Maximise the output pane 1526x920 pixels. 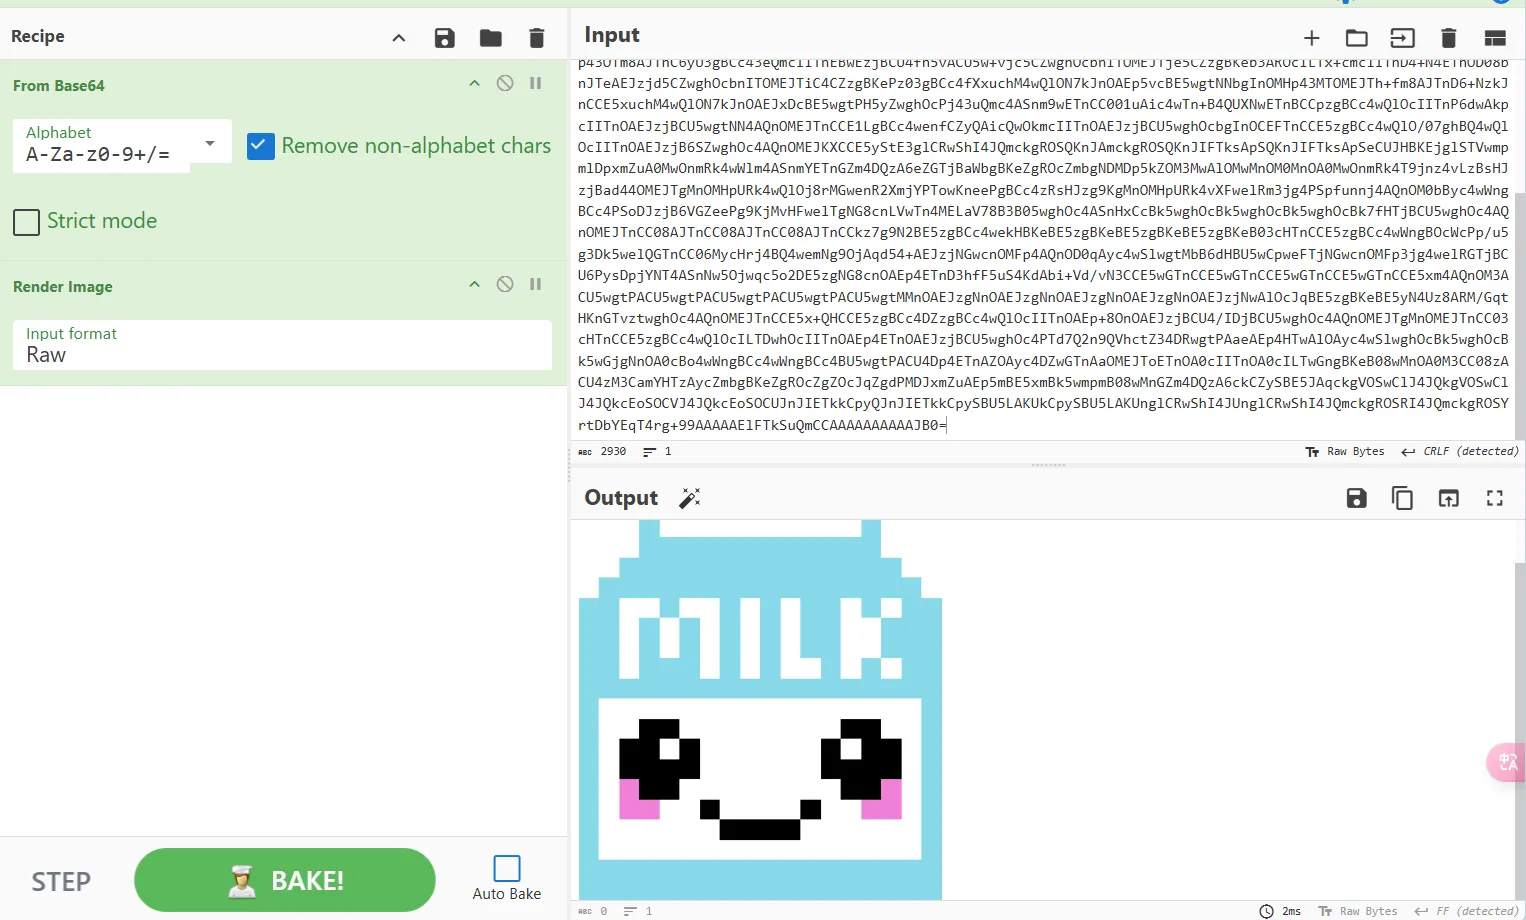(x=1494, y=498)
